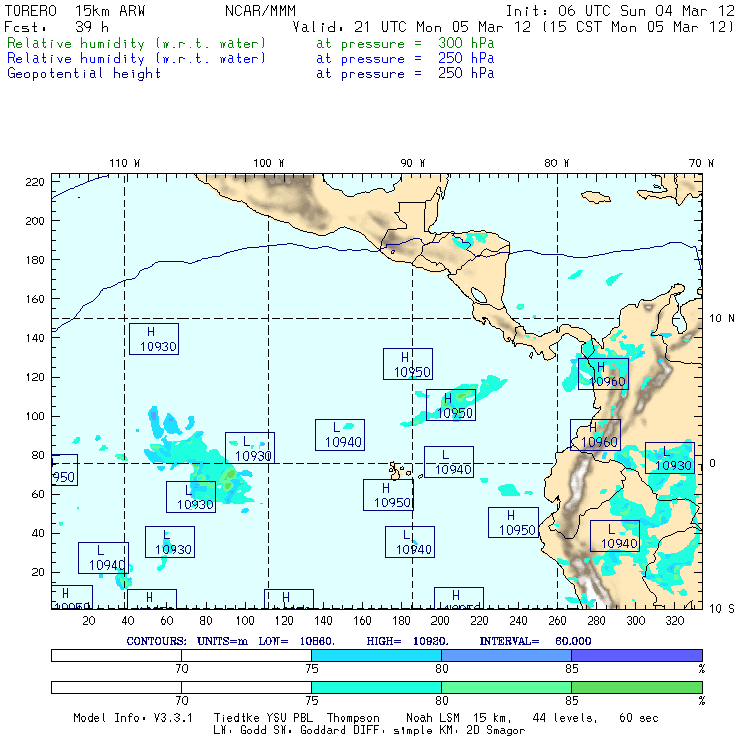Image resolution: width=740 pixels, height=740 pixels.
Task: Click 'Model Info: V3.3.1' footer text
Action: [x=133, y=718]
